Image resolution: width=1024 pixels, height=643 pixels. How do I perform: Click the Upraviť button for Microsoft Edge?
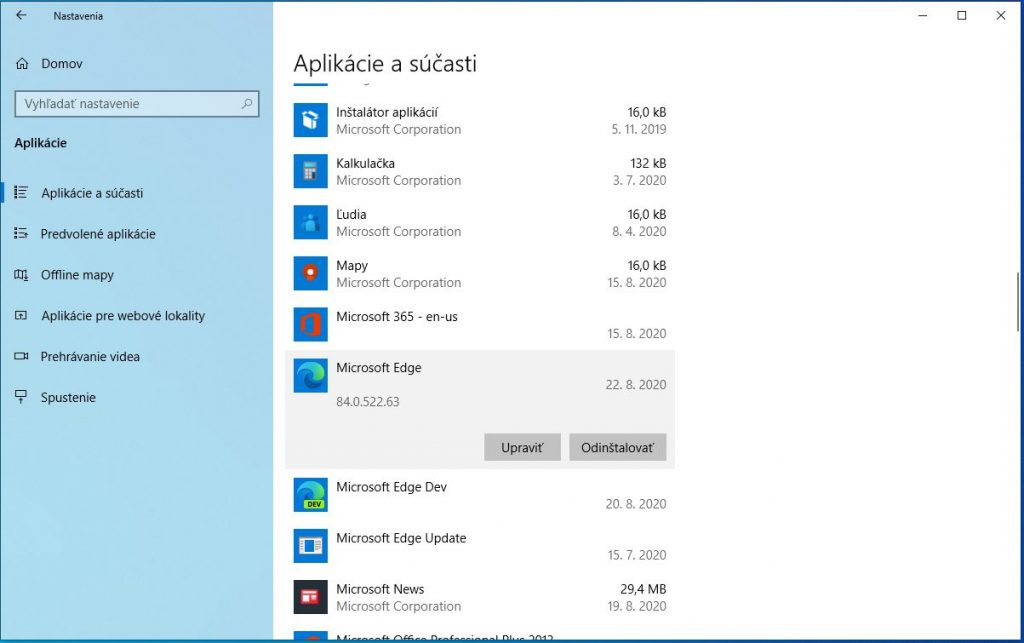[x=522, y=447]
